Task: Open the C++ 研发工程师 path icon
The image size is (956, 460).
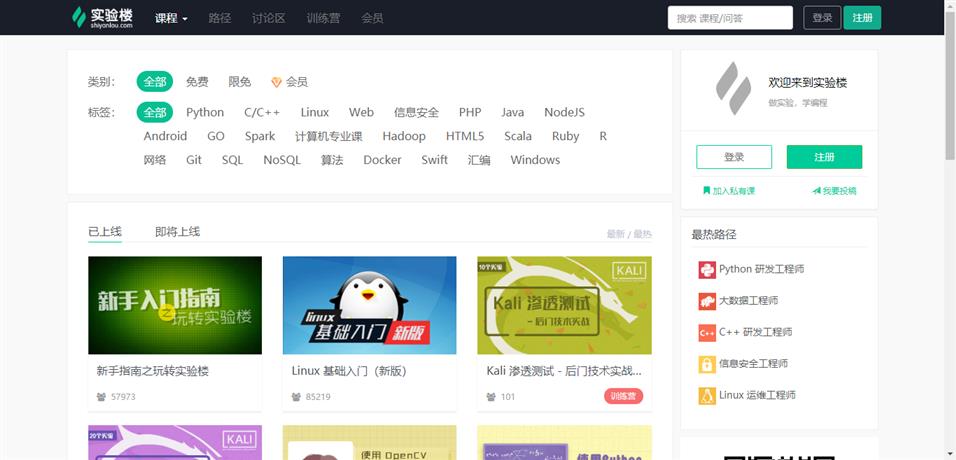Action: (x=707, y=333)
